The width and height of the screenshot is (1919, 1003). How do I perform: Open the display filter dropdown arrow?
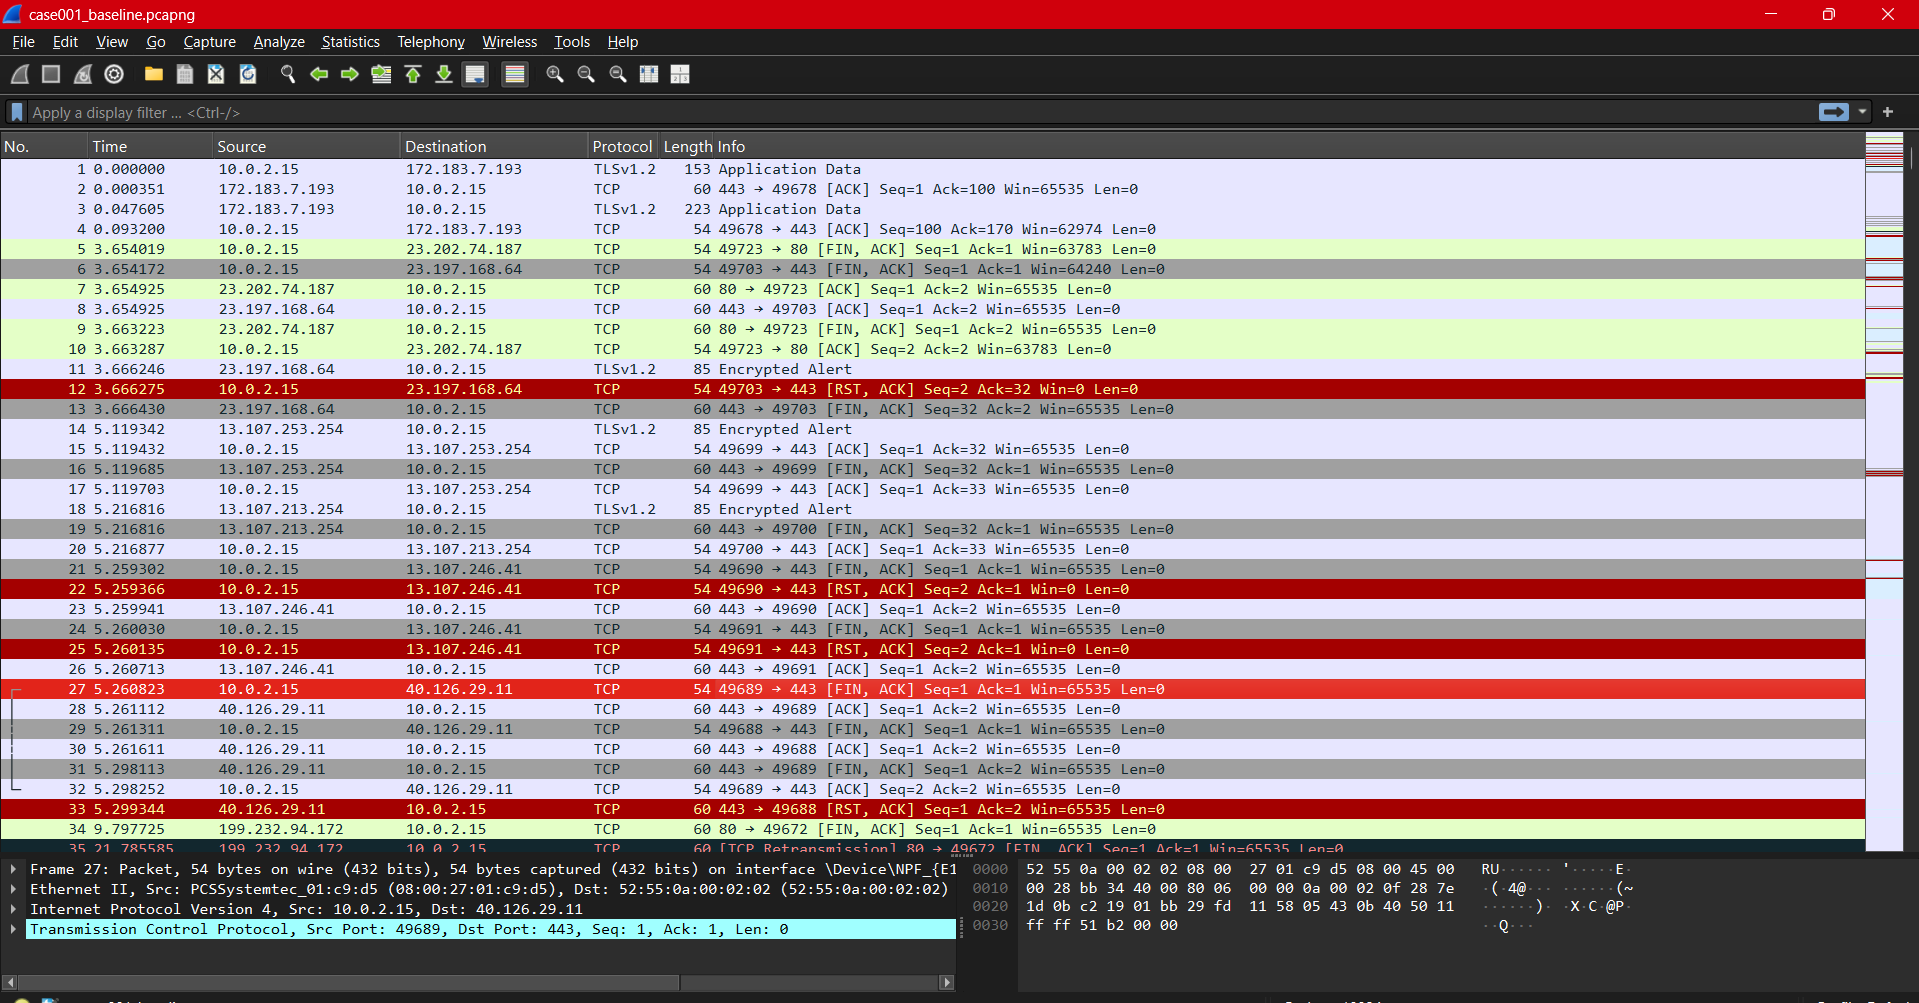(1862, 112)
